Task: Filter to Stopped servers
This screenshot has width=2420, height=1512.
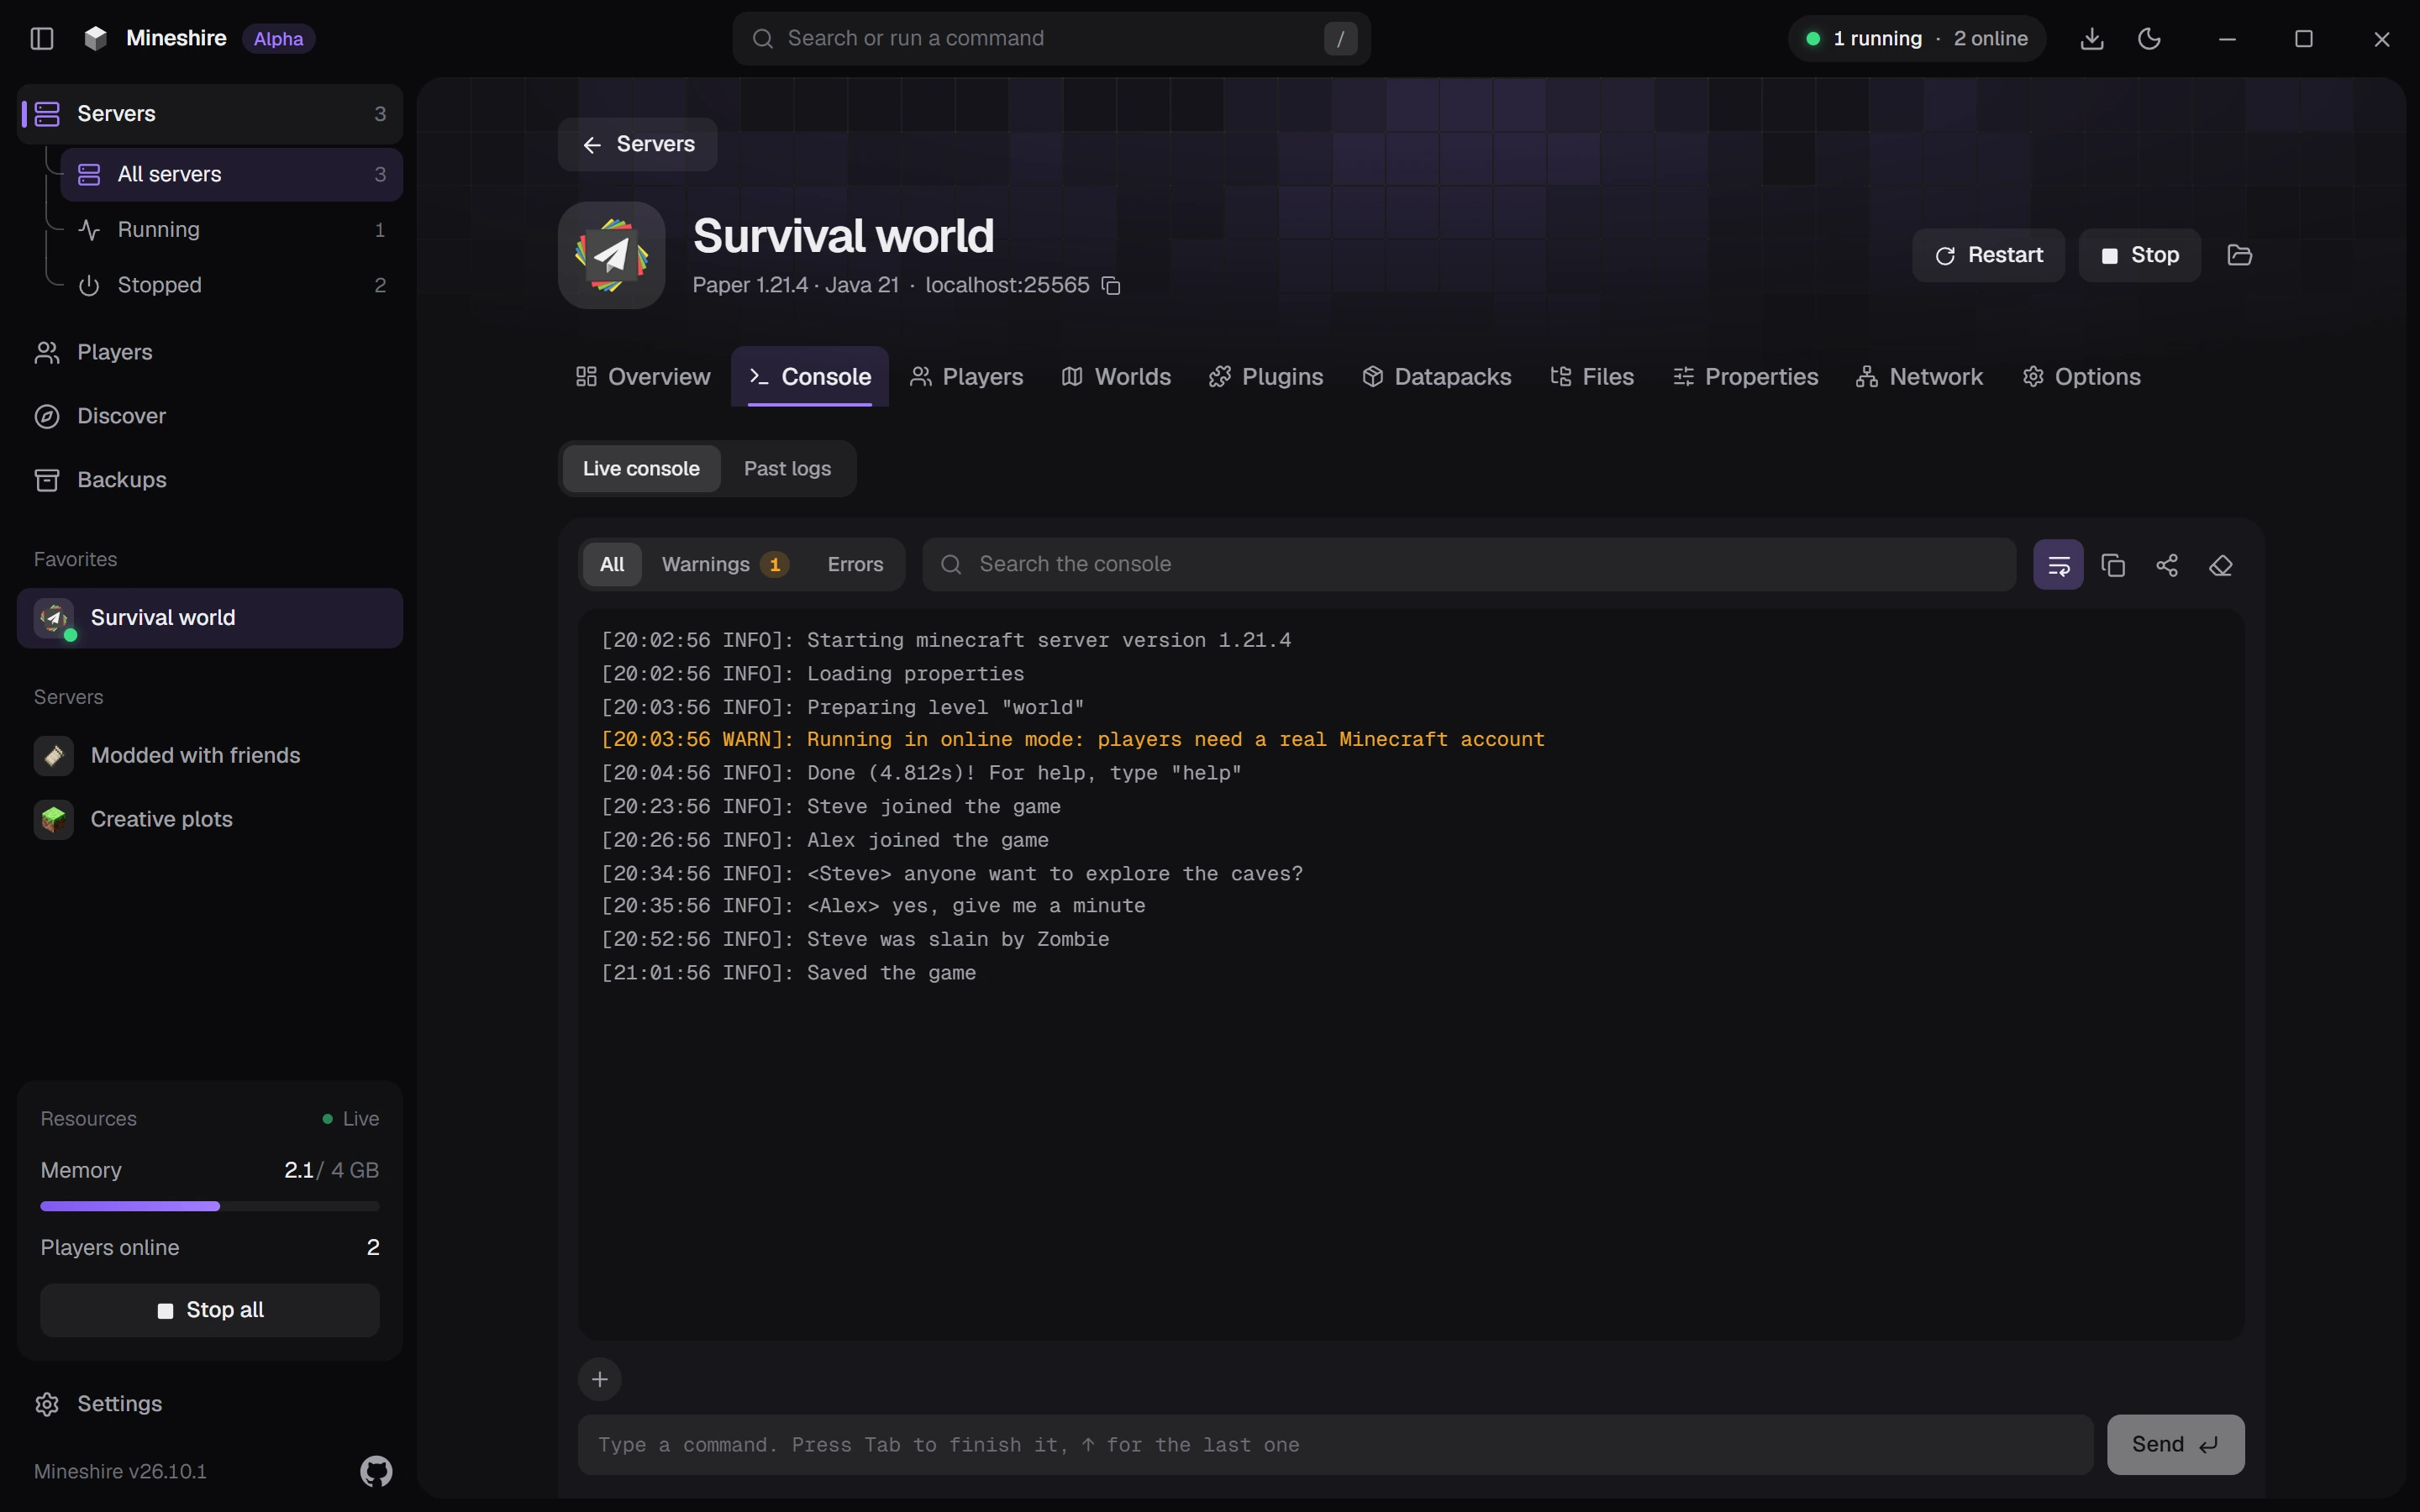Action: click(x=232, y=286)
